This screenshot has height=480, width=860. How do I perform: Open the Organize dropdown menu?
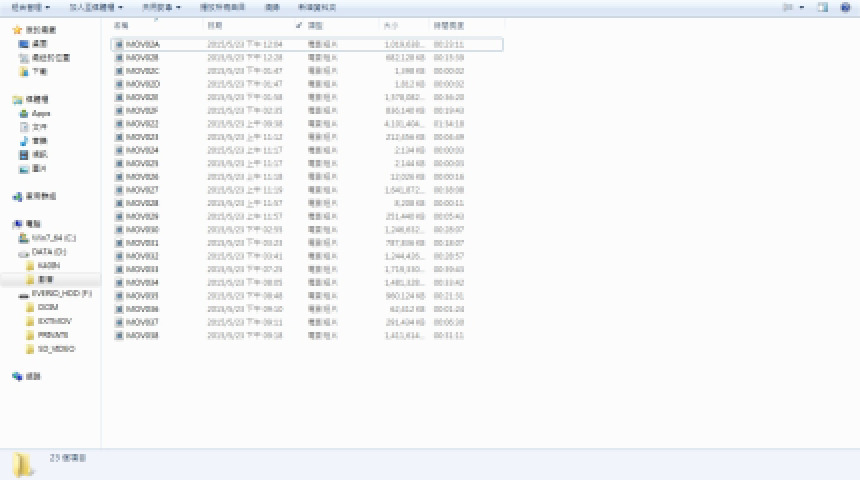click(29, 7)
